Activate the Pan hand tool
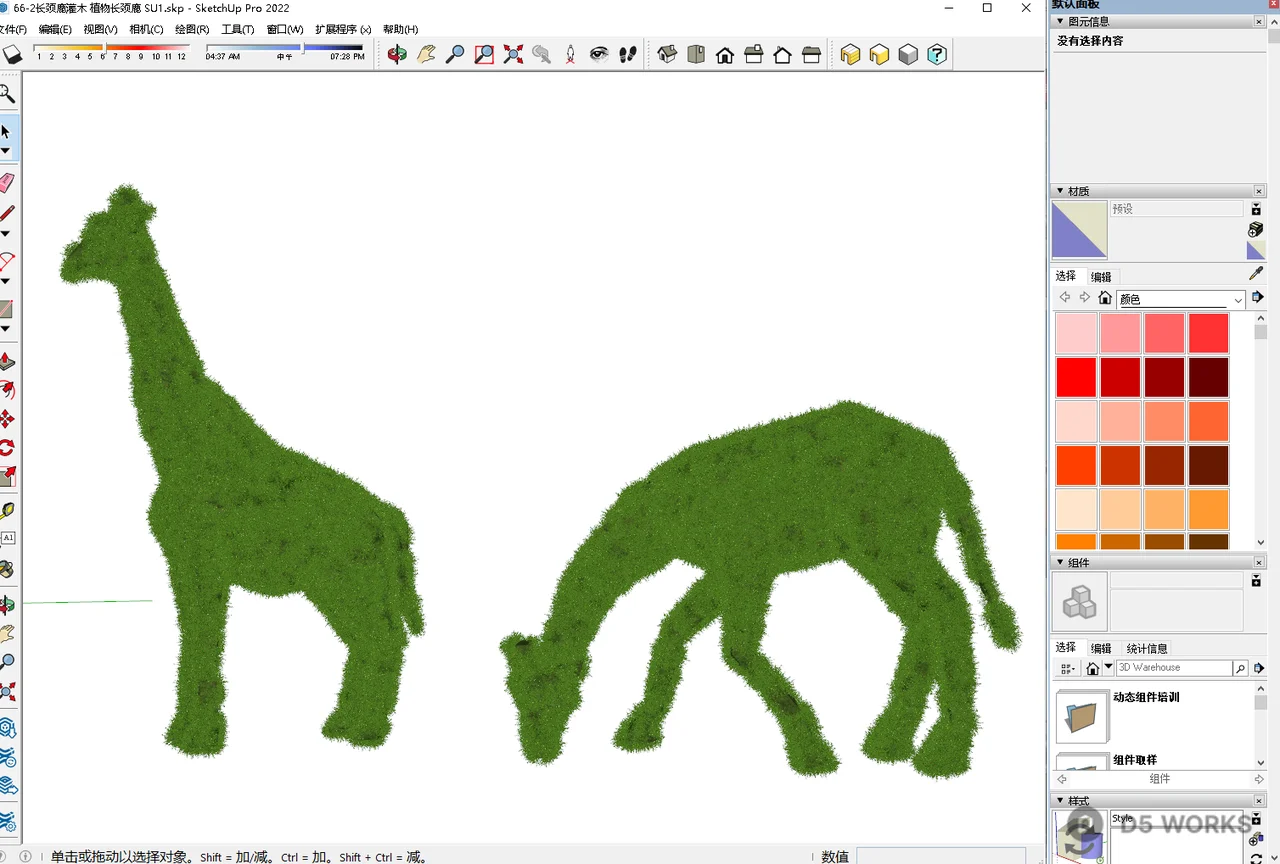This screenshot has width=1280, height=864. coord(426,54)
